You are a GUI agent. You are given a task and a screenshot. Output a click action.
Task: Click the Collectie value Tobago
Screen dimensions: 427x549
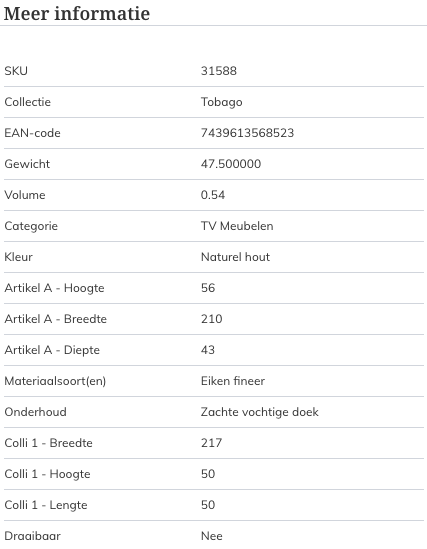click(222, 102)
